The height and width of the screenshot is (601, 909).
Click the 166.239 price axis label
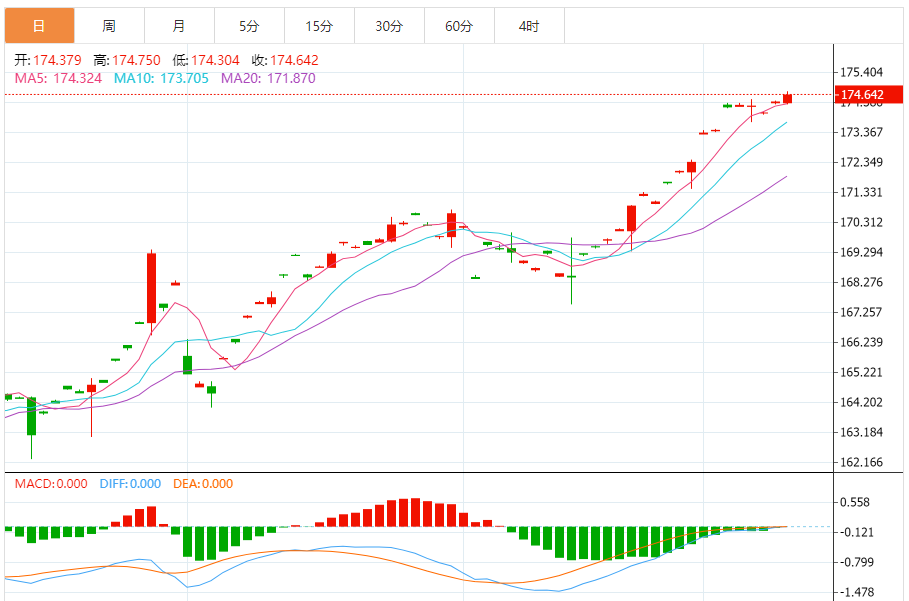pos(861,343)
